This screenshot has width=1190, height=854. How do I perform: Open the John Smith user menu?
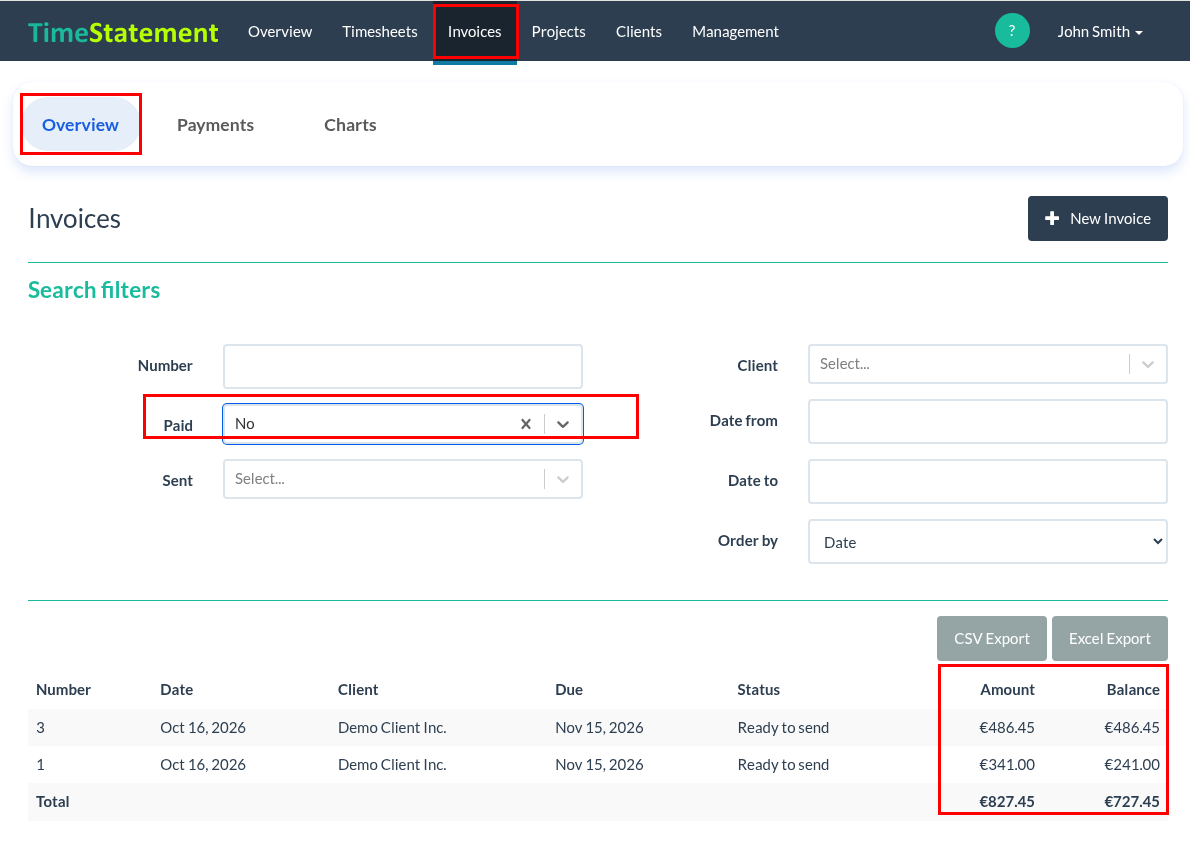1100,32
